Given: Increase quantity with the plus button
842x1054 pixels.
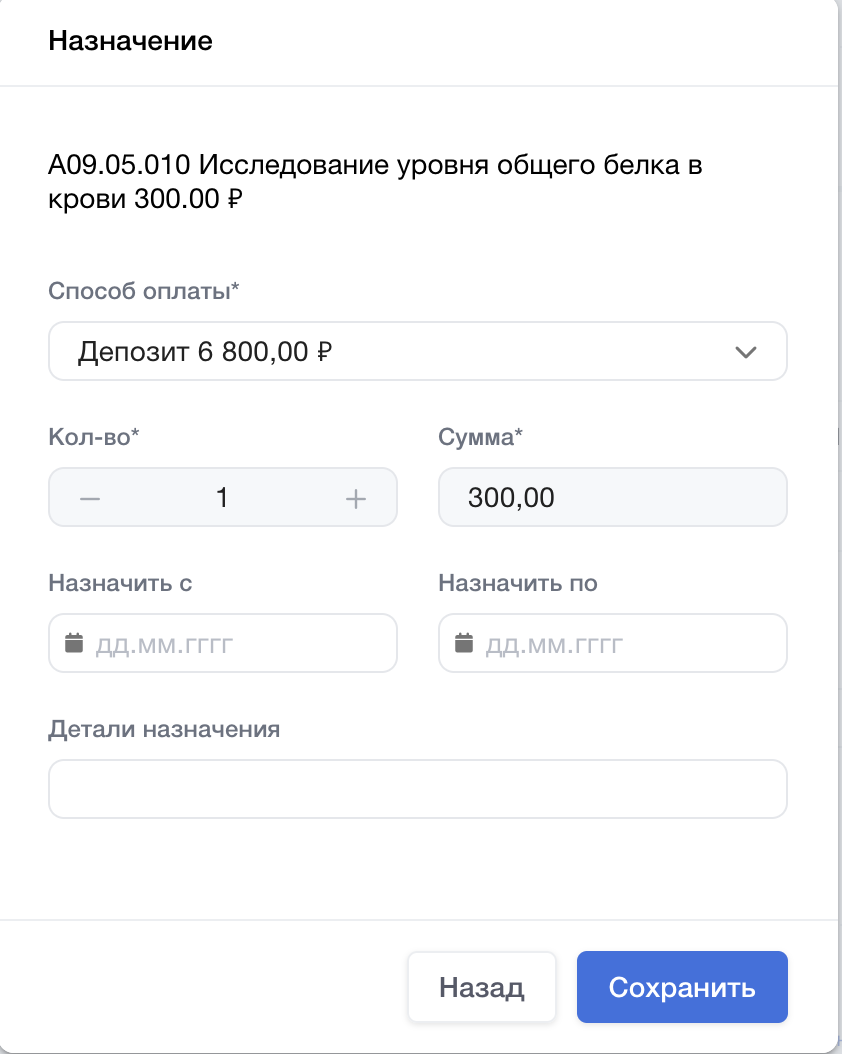Looking at the screenshot, I should tap(356, 498).
